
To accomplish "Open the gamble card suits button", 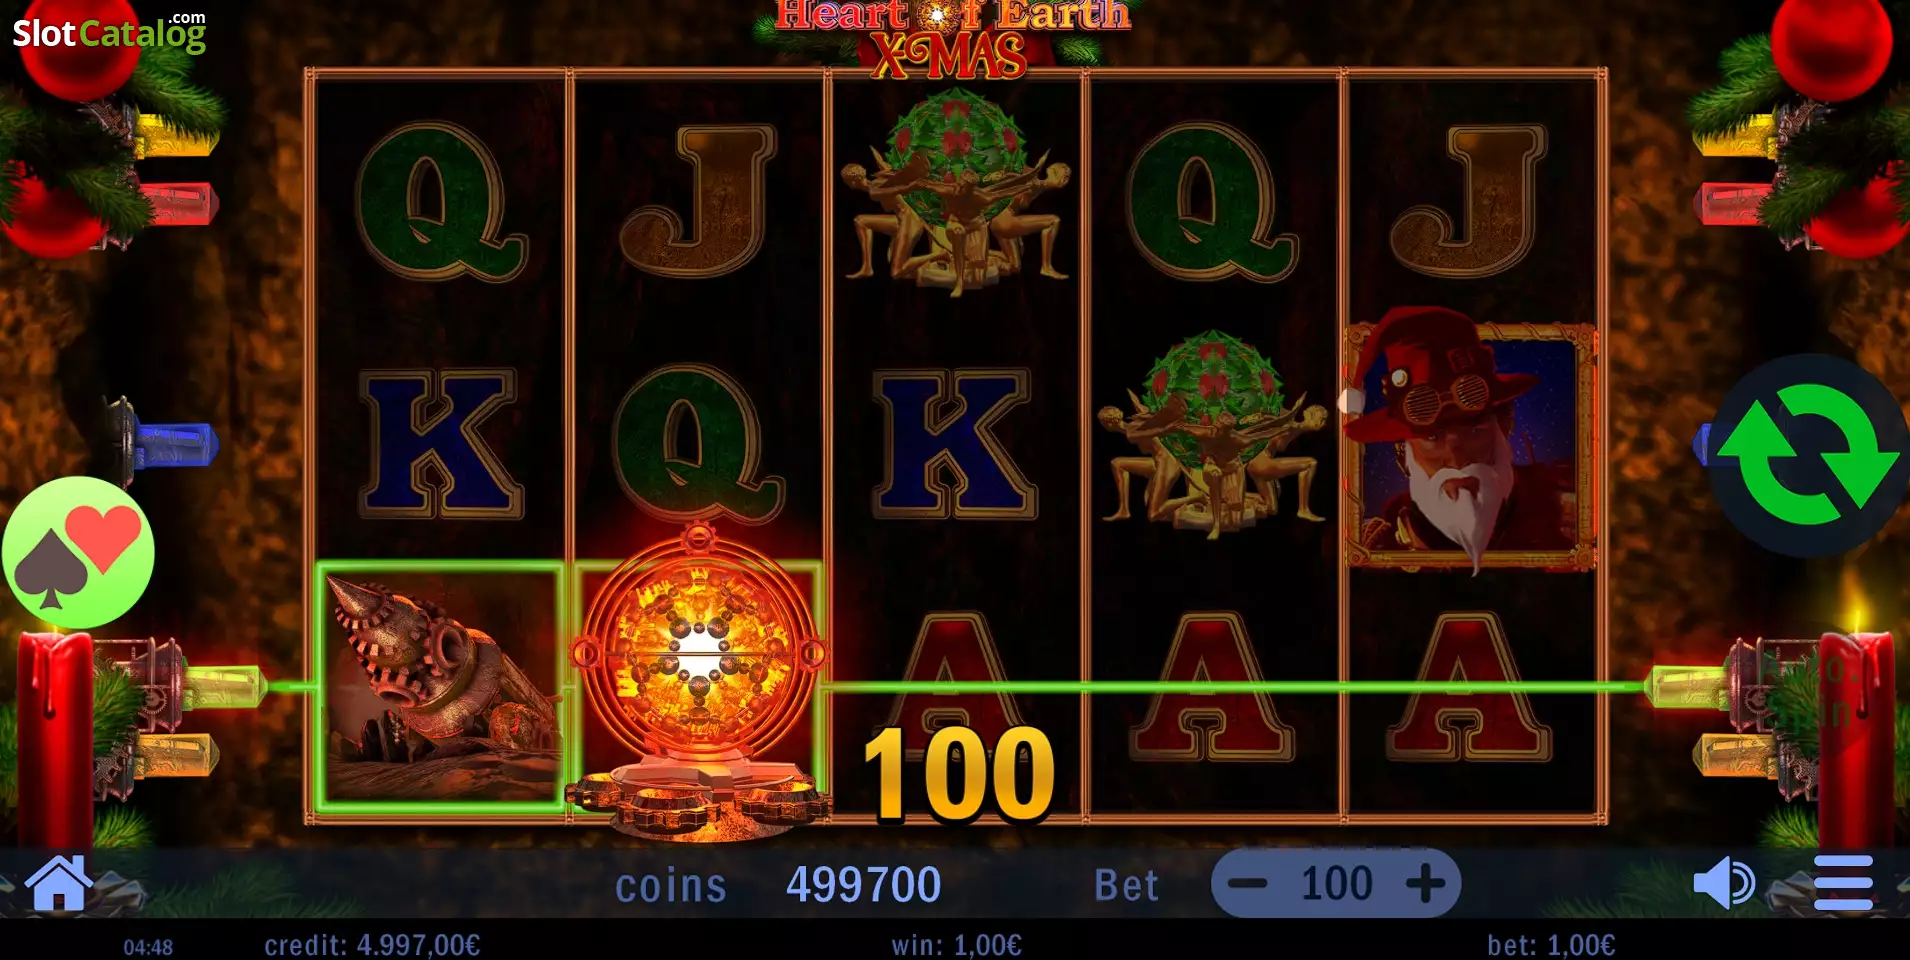I will (x=78, y=552).
